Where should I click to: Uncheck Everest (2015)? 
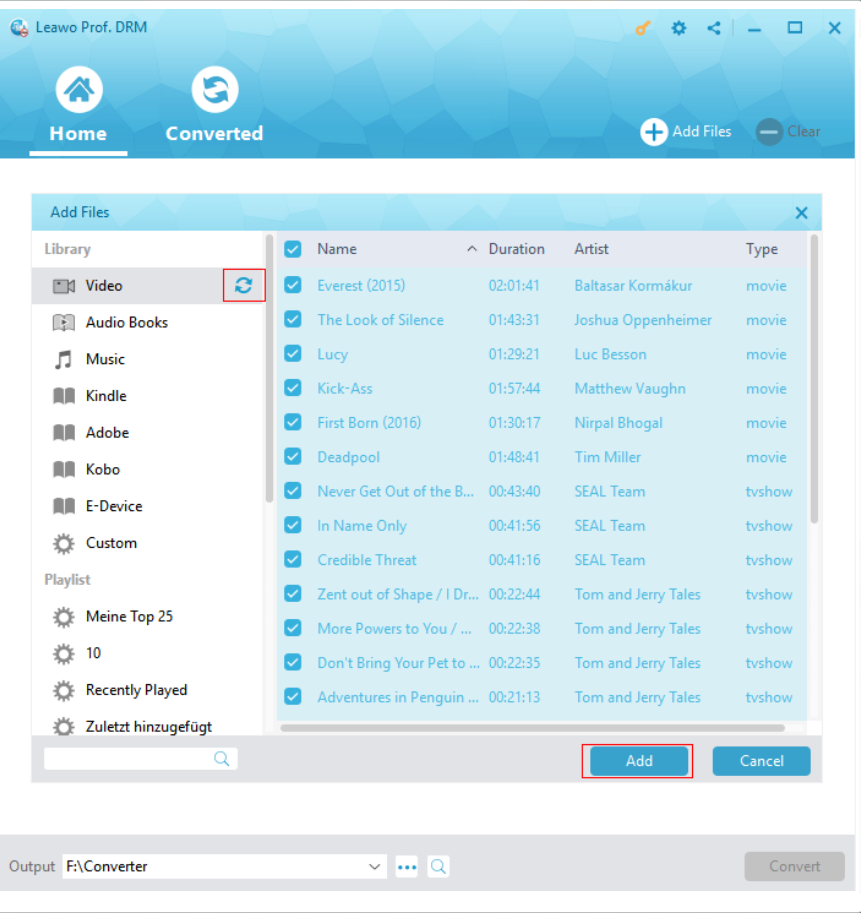point(293,285)
